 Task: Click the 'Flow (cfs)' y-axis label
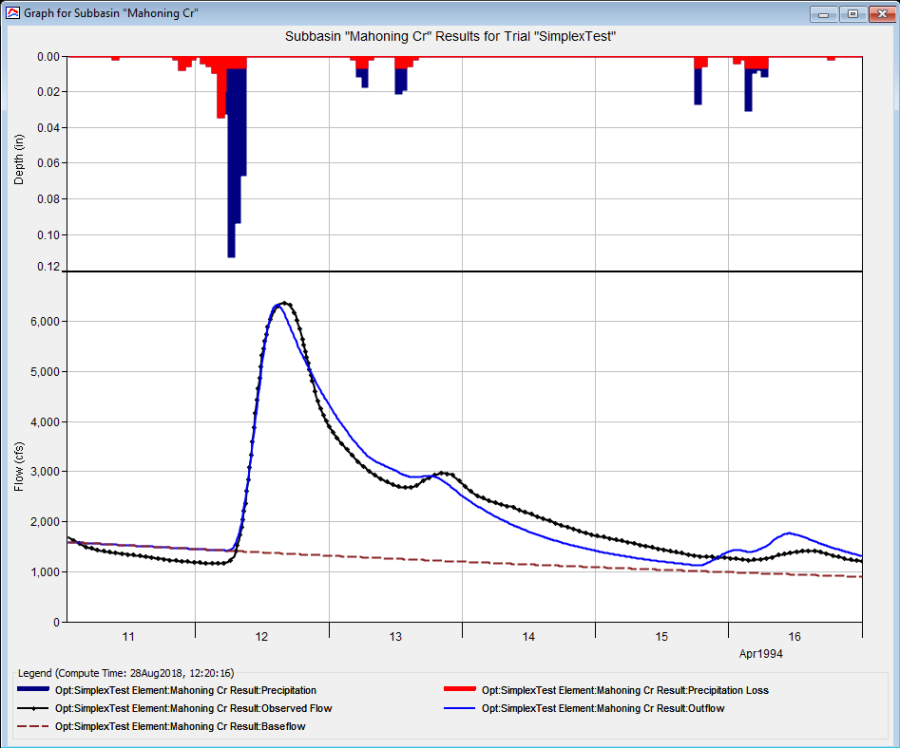(19, 467)
